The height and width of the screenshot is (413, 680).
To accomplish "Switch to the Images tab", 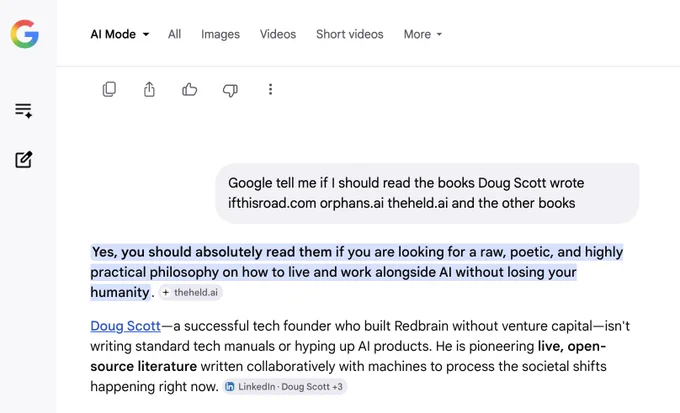I will tap(220, 34).
